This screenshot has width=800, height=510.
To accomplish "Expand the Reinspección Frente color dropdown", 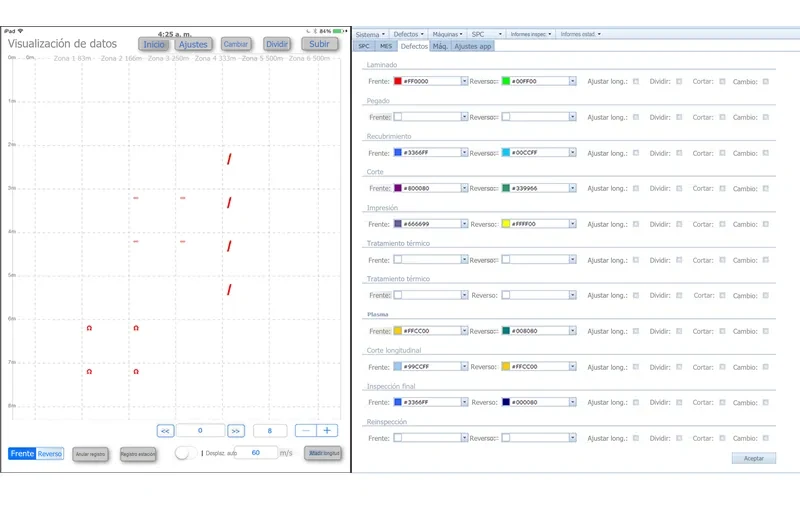I will coord(464,438).
